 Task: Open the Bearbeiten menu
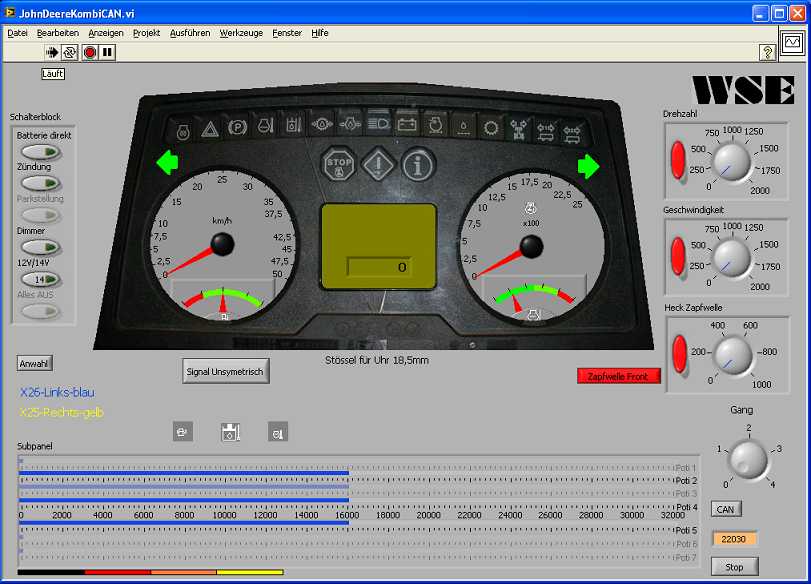tap(57, 33)
